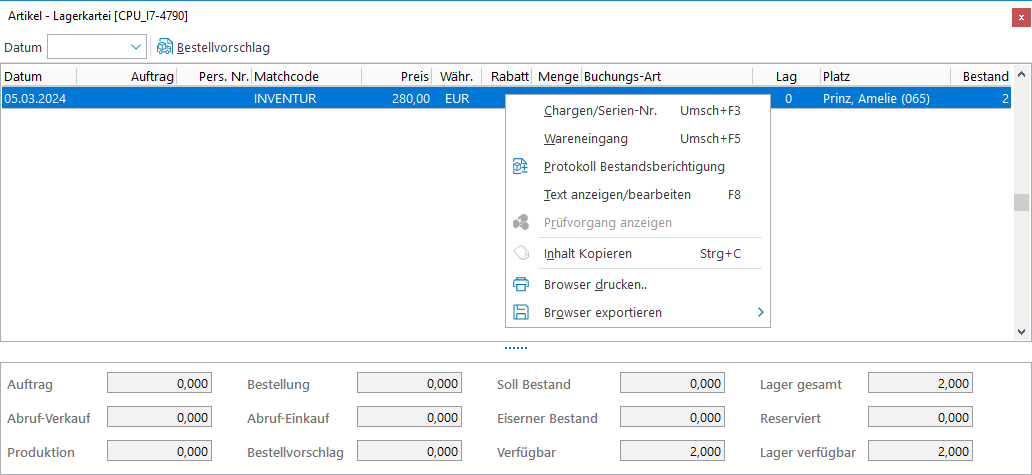Click the Bestellvorschlag cart icon

(x=165, y=47)
